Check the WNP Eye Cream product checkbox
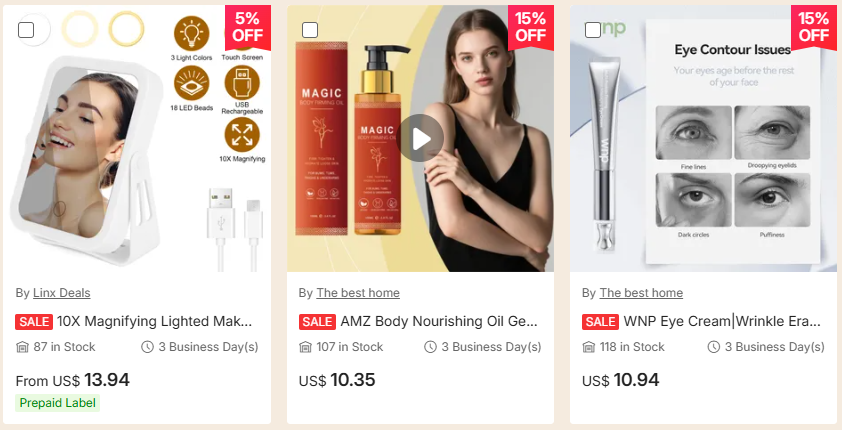The height and width of the screenshot is (430, 842). [x=592, y=31]
